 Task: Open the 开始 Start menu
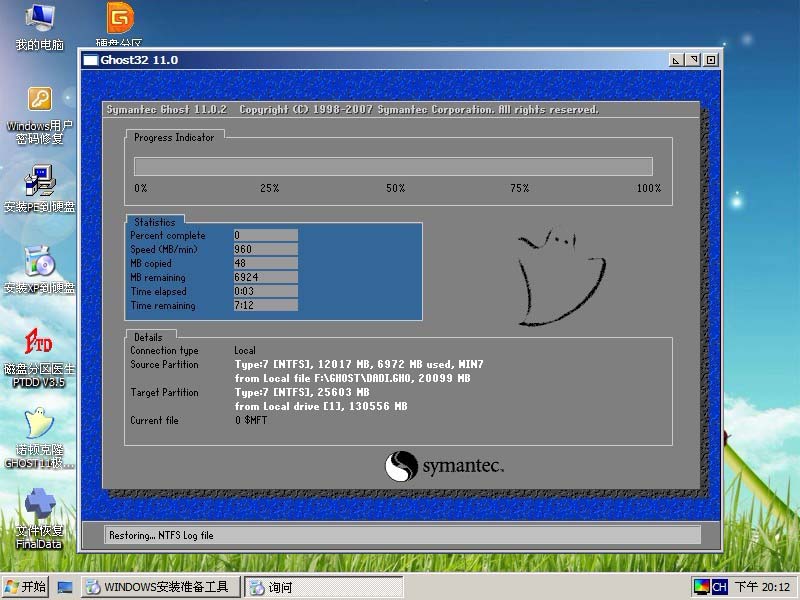tap(26, 587)
